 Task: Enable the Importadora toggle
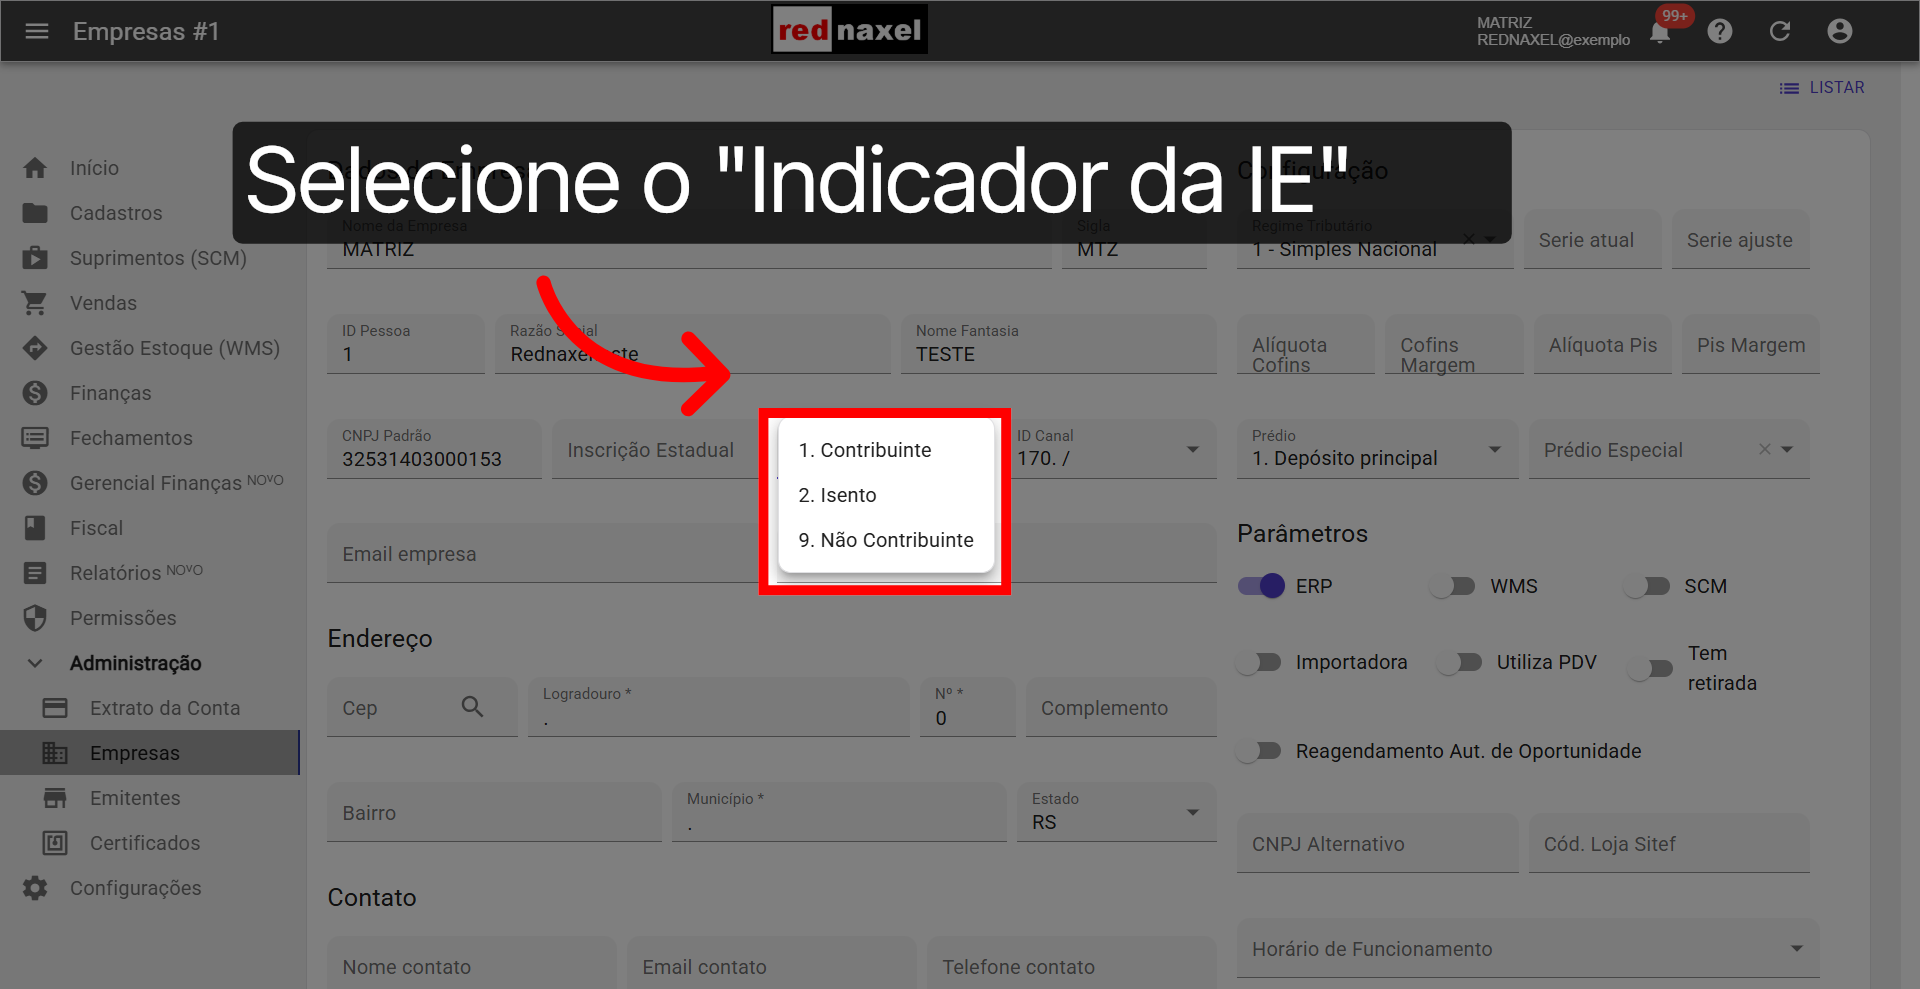coord(1259,661)
